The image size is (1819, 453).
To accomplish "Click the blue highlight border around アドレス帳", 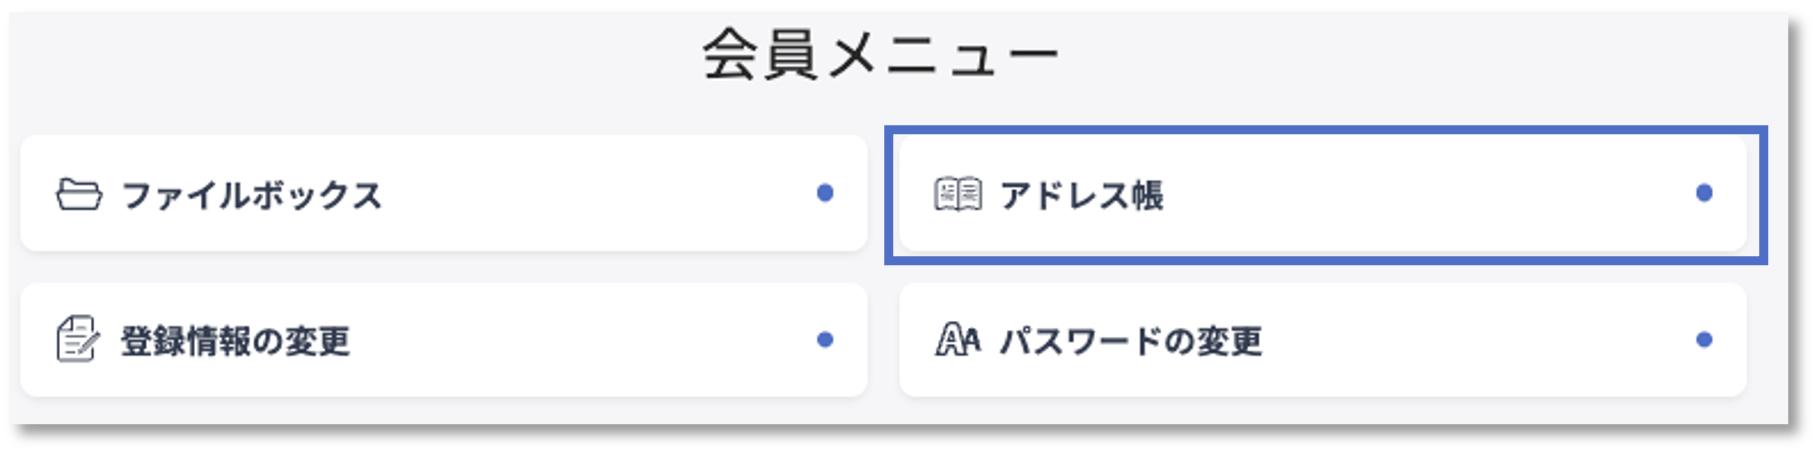I will (1326, 129).
